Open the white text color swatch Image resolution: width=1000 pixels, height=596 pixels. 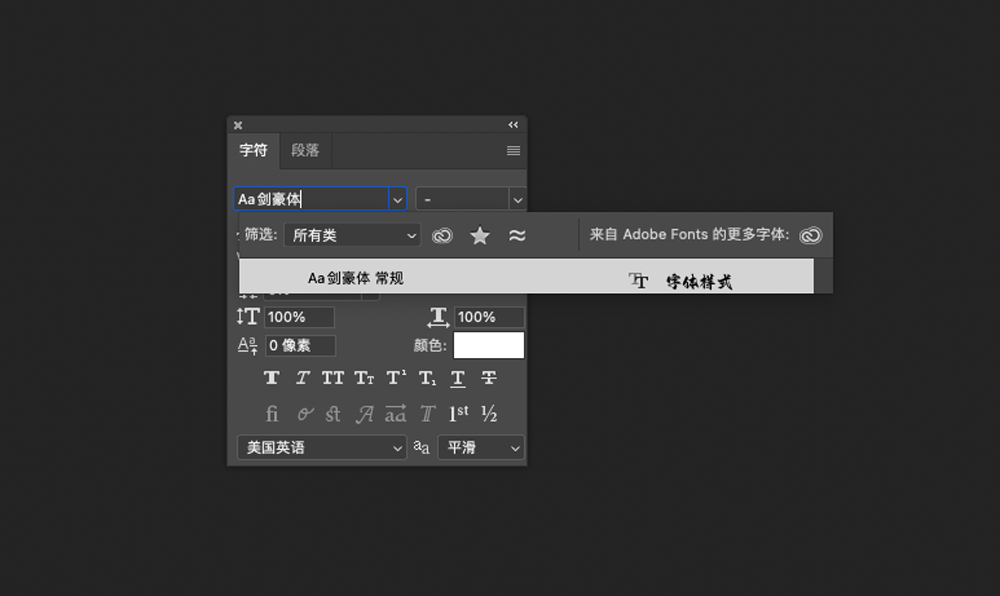[x=489, y=345]
